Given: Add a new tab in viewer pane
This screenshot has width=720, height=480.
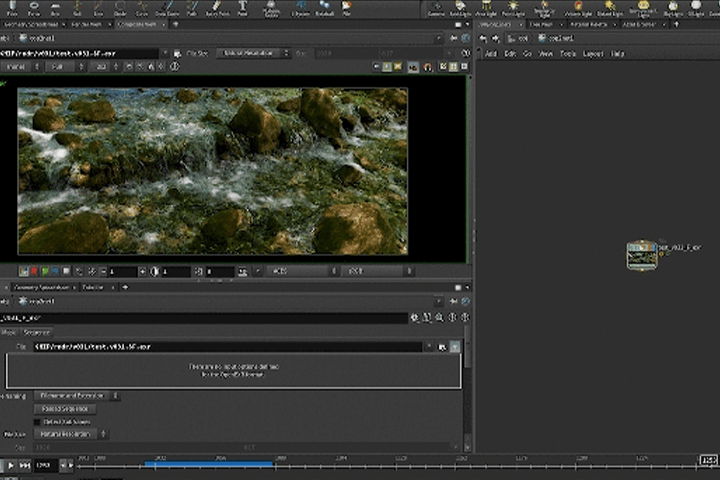Looking at the screenshot, I should pyautogui.click(x=175, y=24).
